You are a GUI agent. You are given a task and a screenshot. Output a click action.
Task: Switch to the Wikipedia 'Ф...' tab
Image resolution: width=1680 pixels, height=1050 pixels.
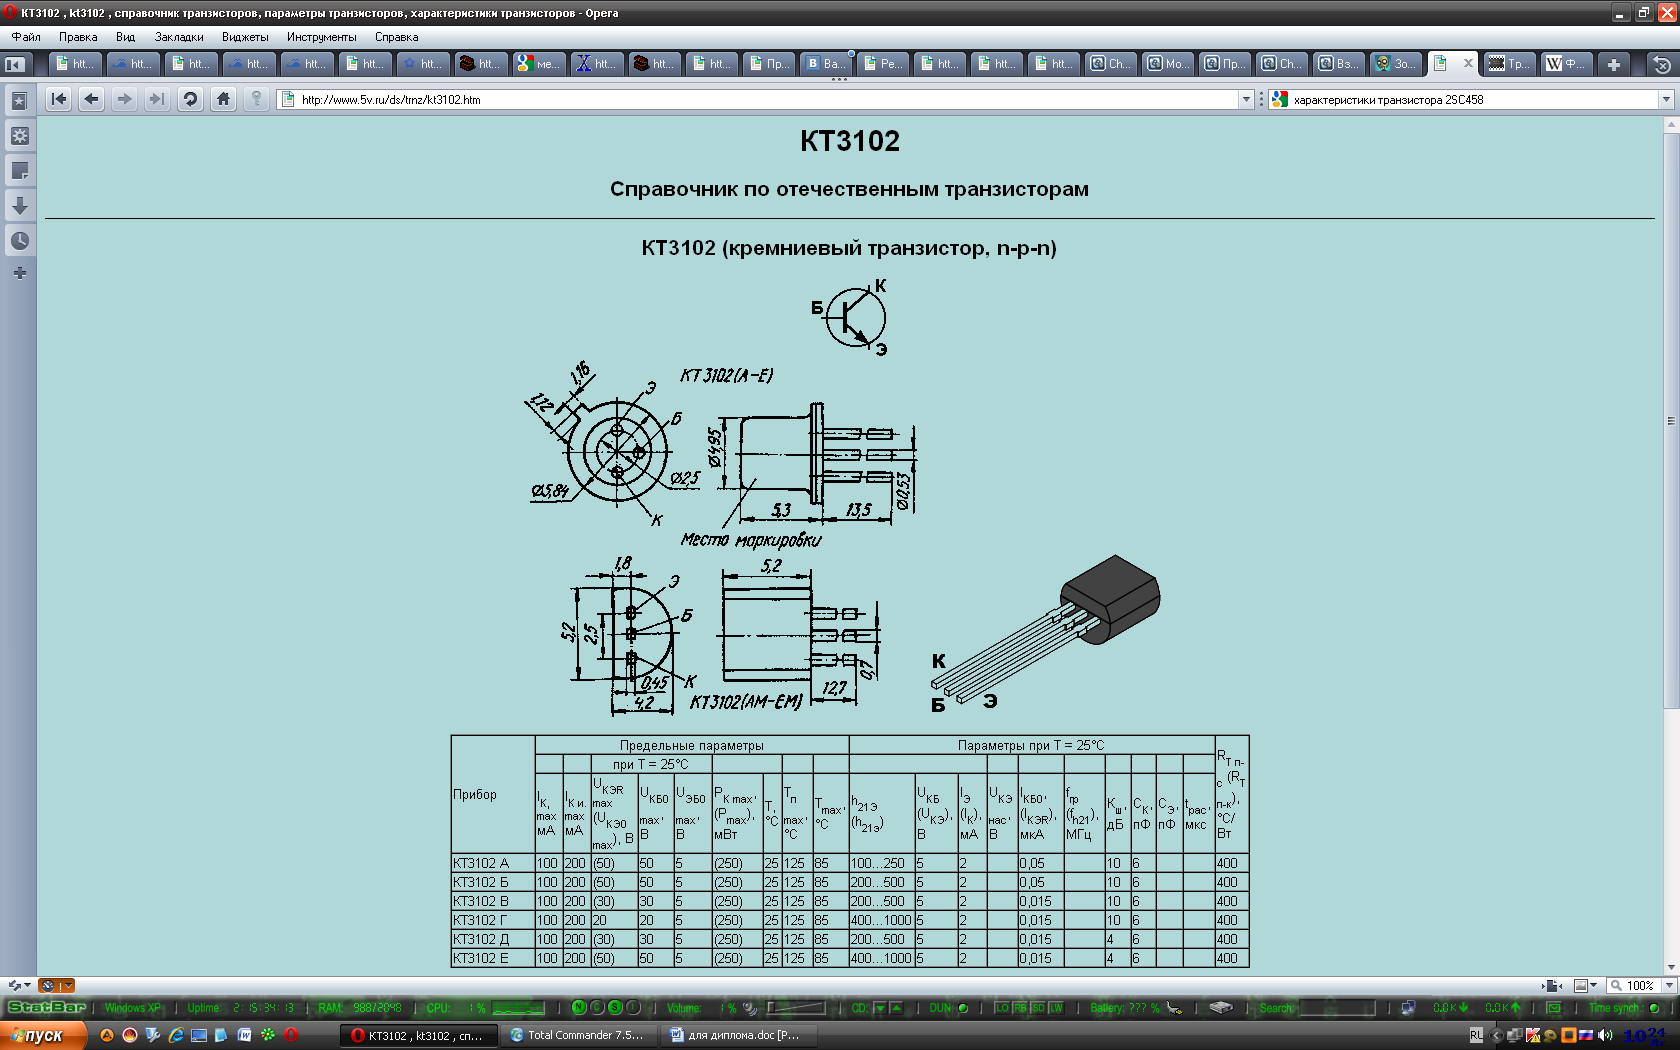pos(1566,64)
